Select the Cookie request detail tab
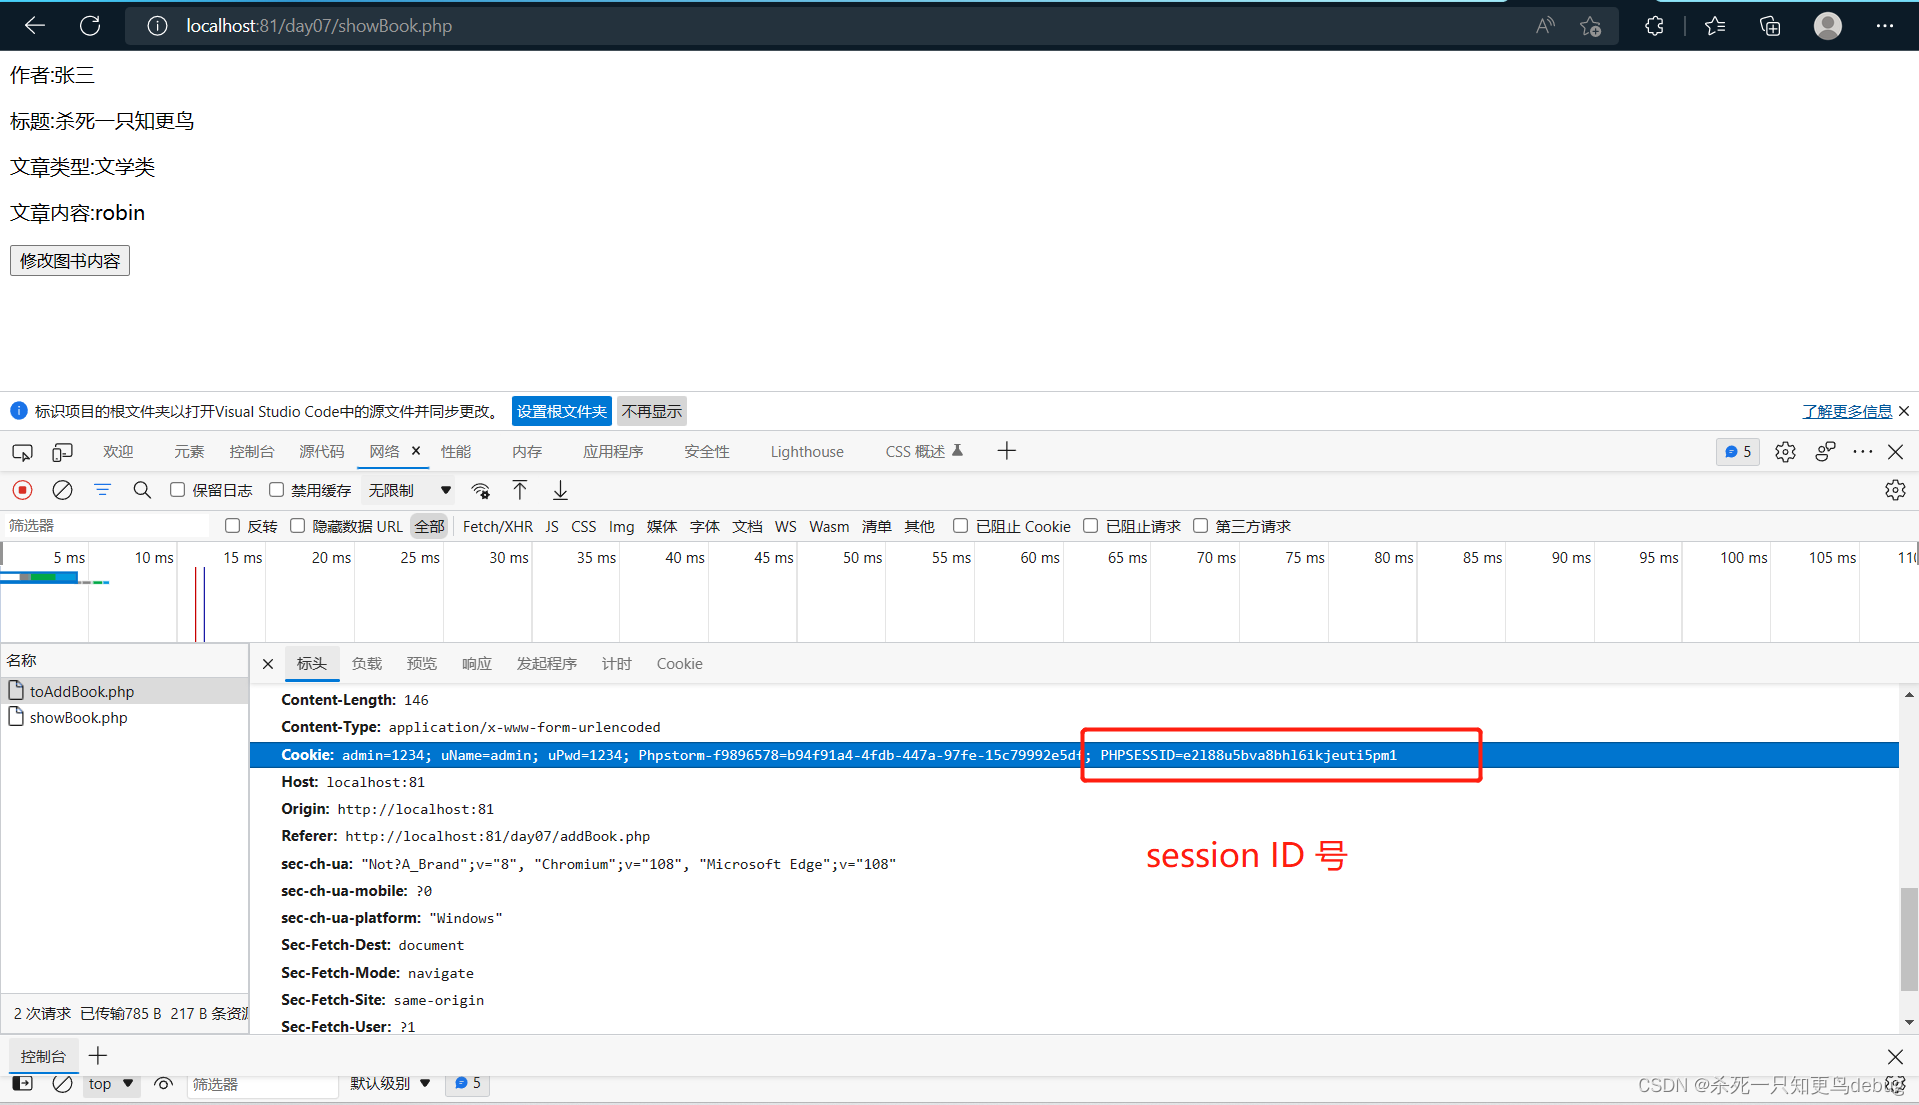This screenshot has width=1919, height=1105. coord(680,664)
